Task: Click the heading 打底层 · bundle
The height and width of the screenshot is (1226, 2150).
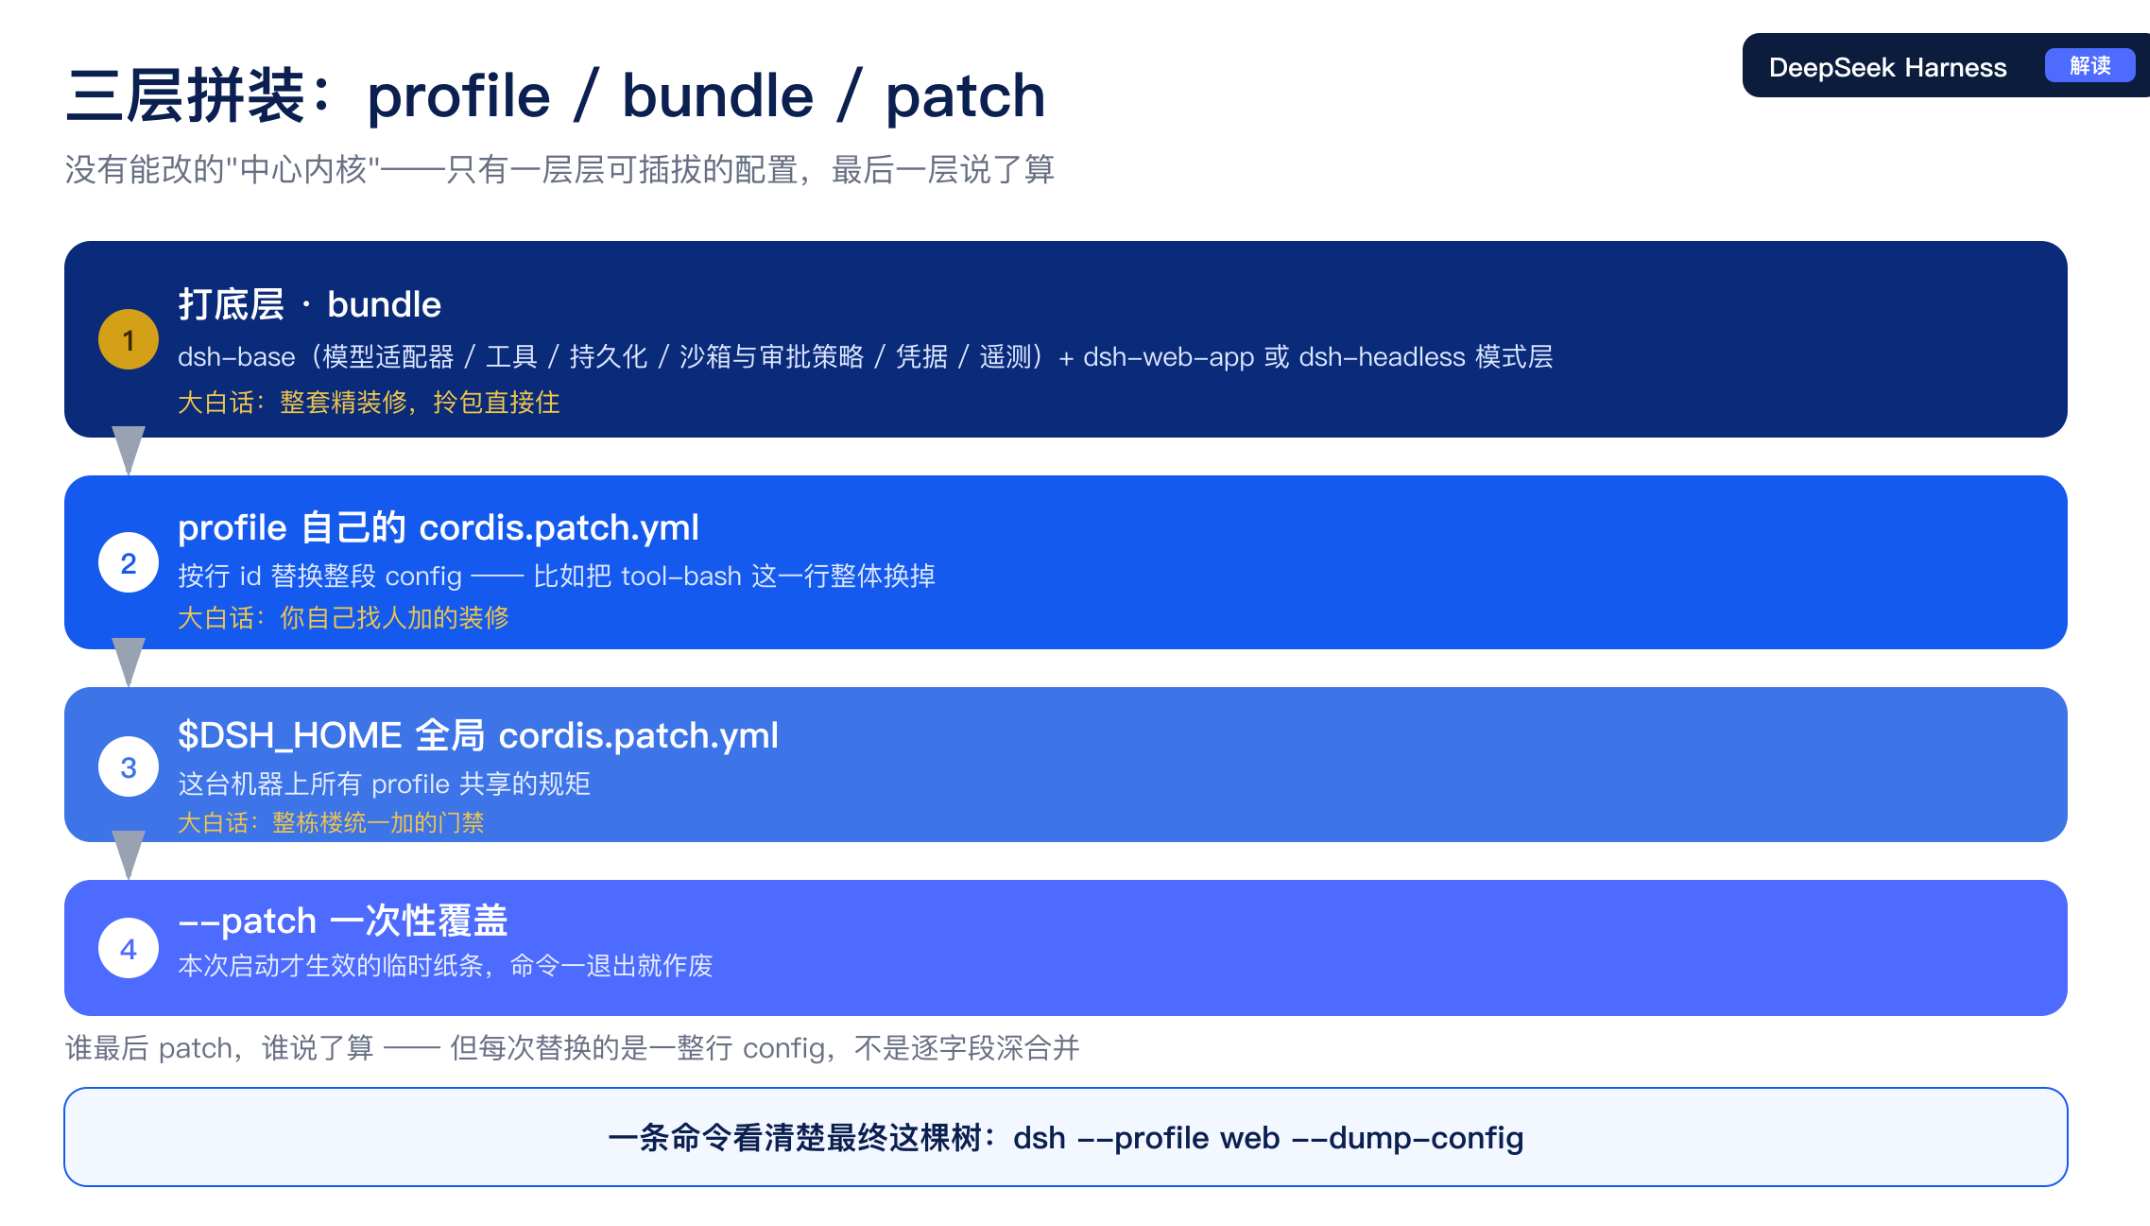Action: pos(310,304)
